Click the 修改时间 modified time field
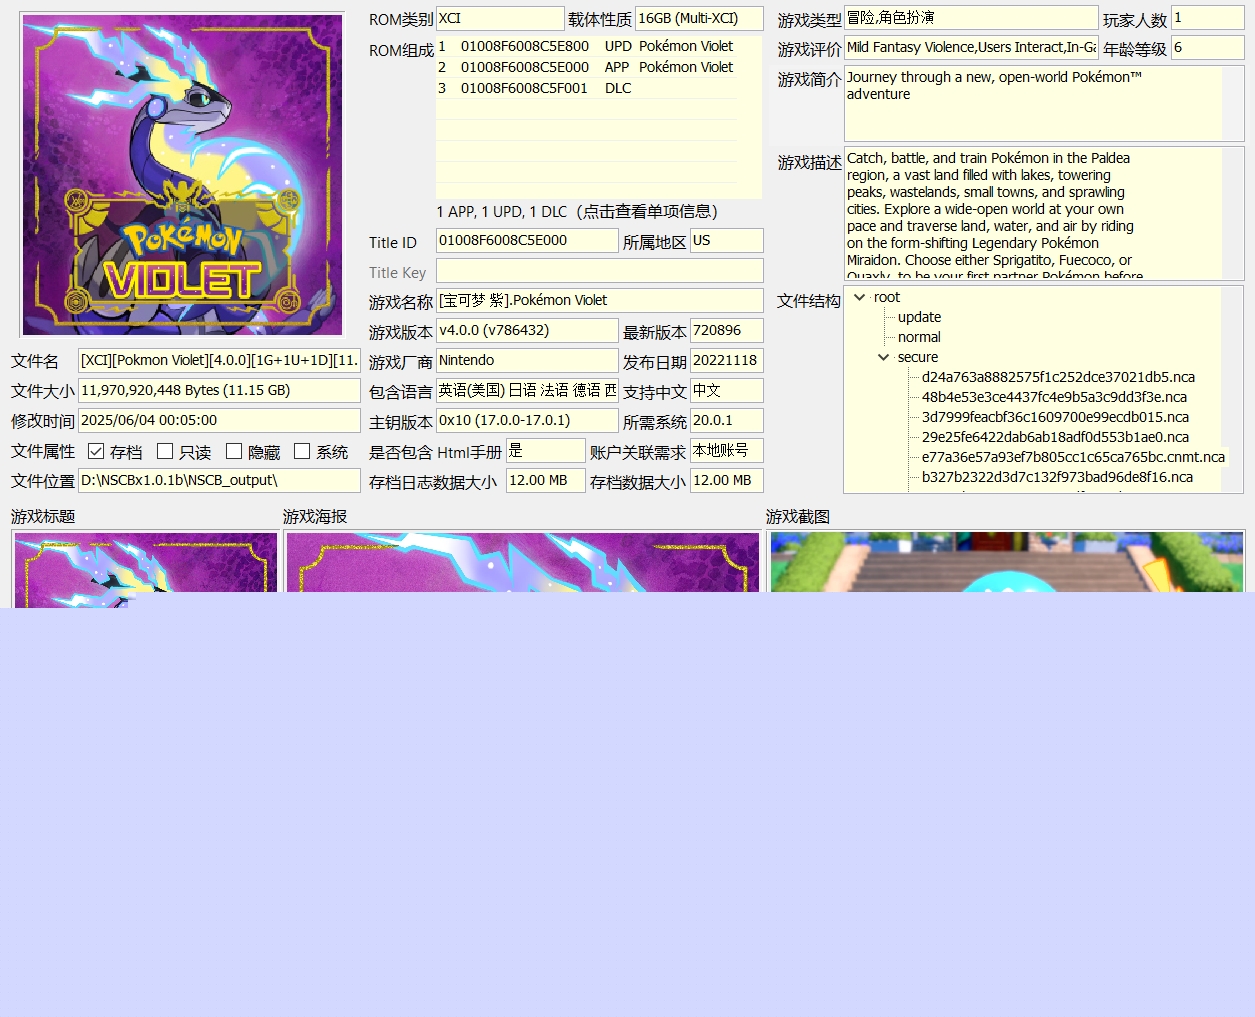Image resolution: width=1255 pixels, height=1017 pixels. point(219,421)
